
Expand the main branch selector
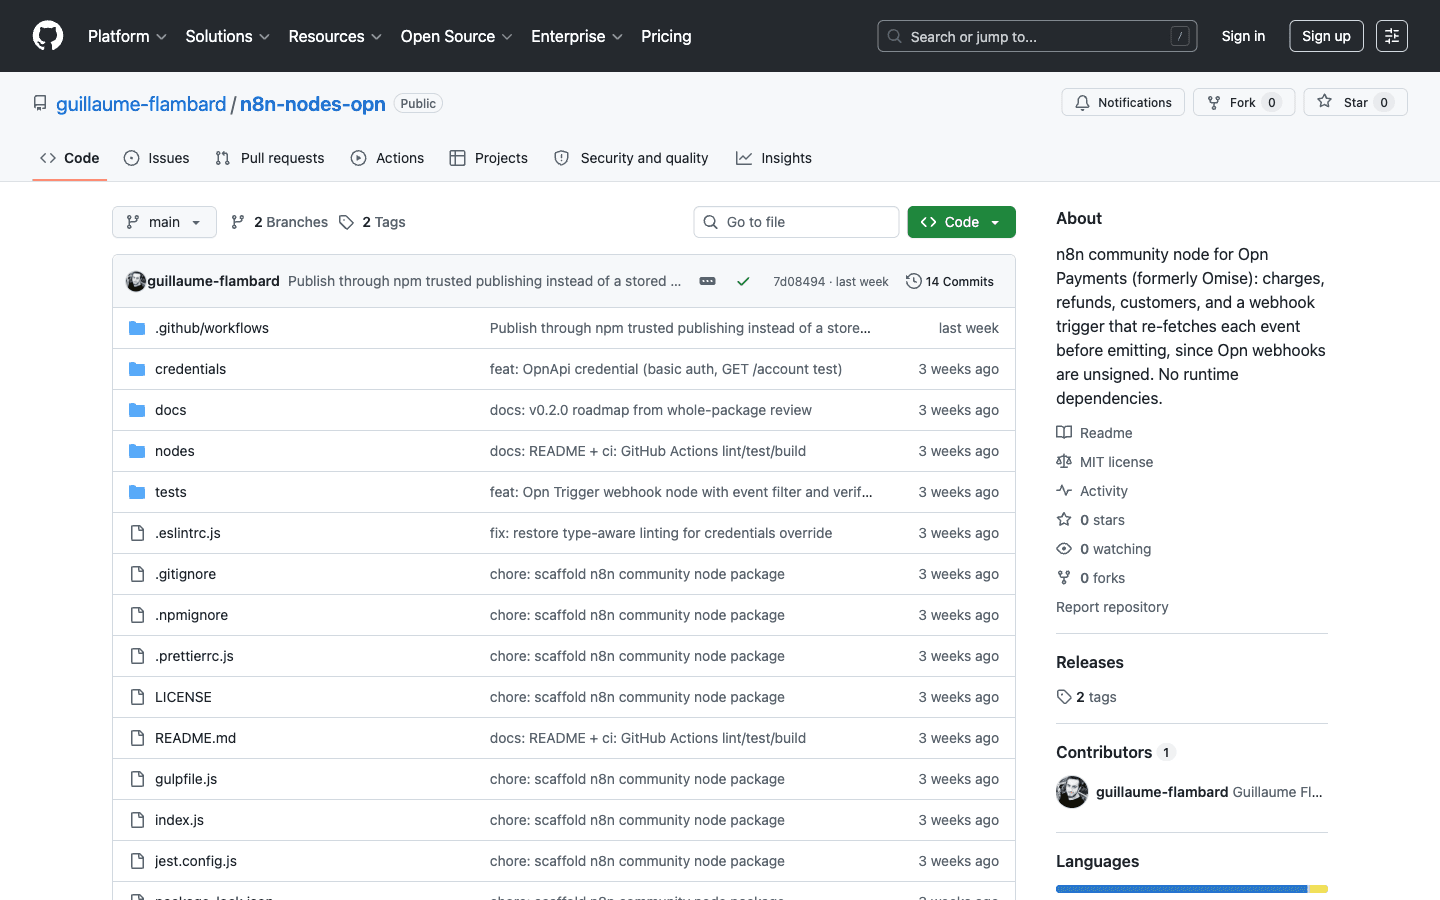point(164,222)
